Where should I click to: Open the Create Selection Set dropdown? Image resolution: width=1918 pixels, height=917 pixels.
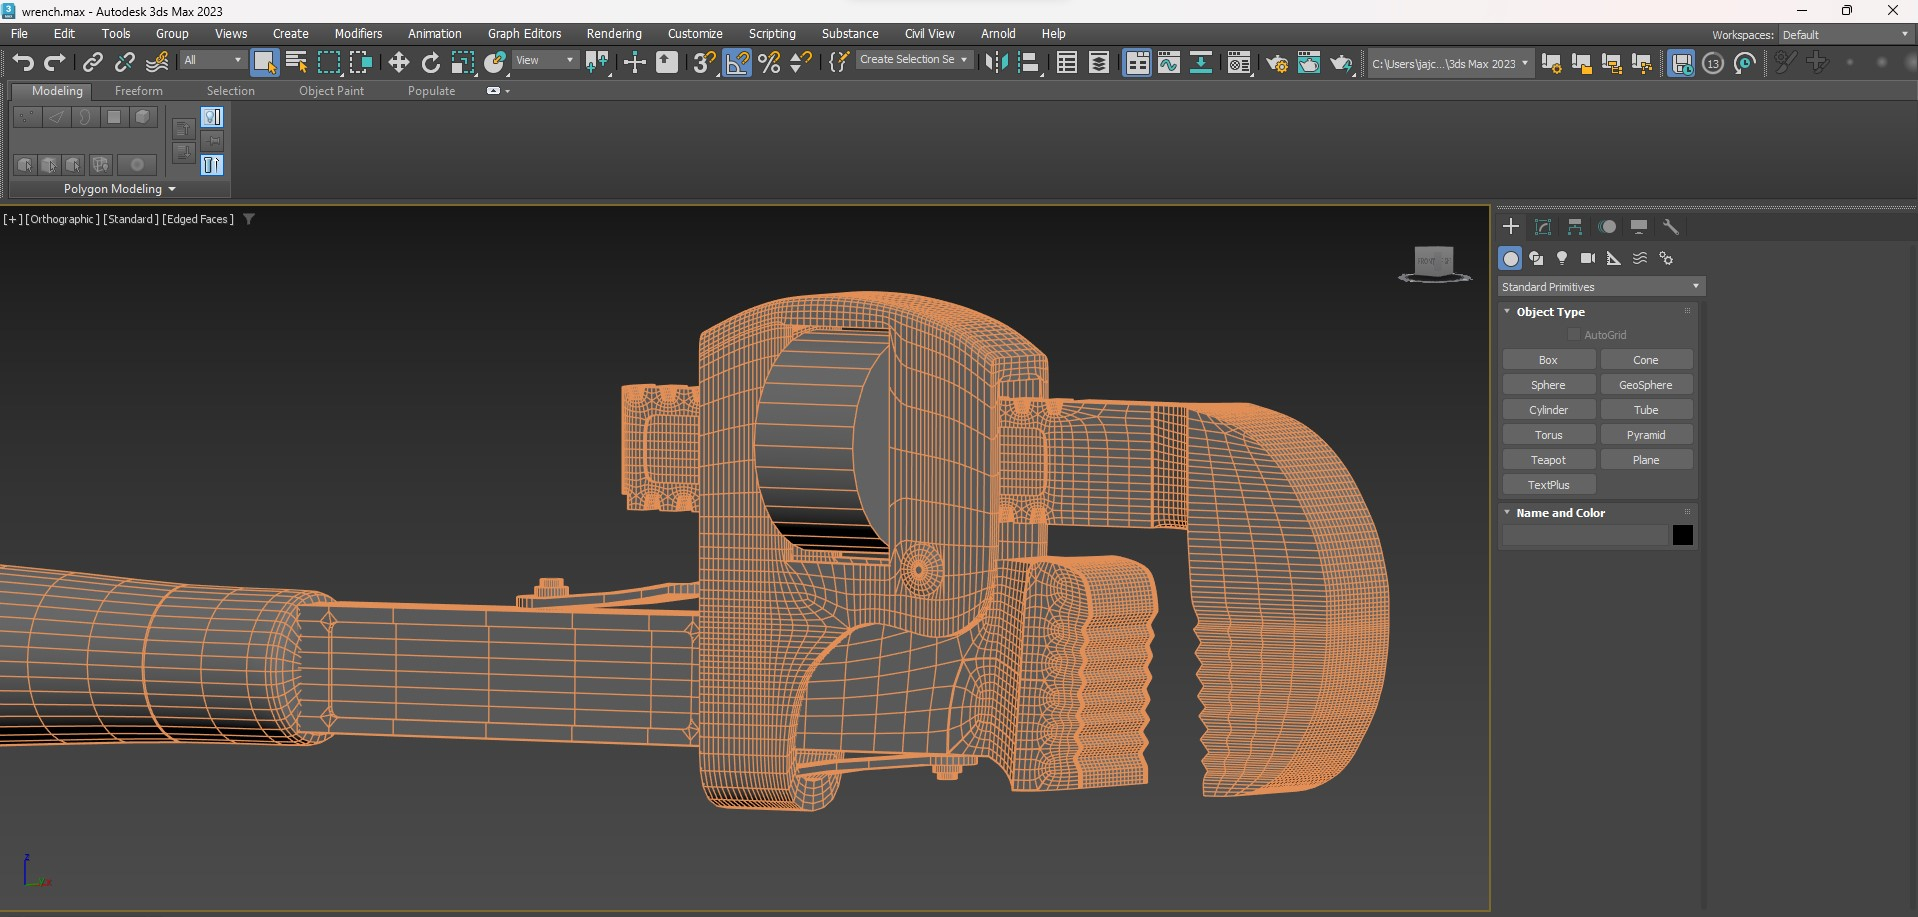(x=914, y=60)
